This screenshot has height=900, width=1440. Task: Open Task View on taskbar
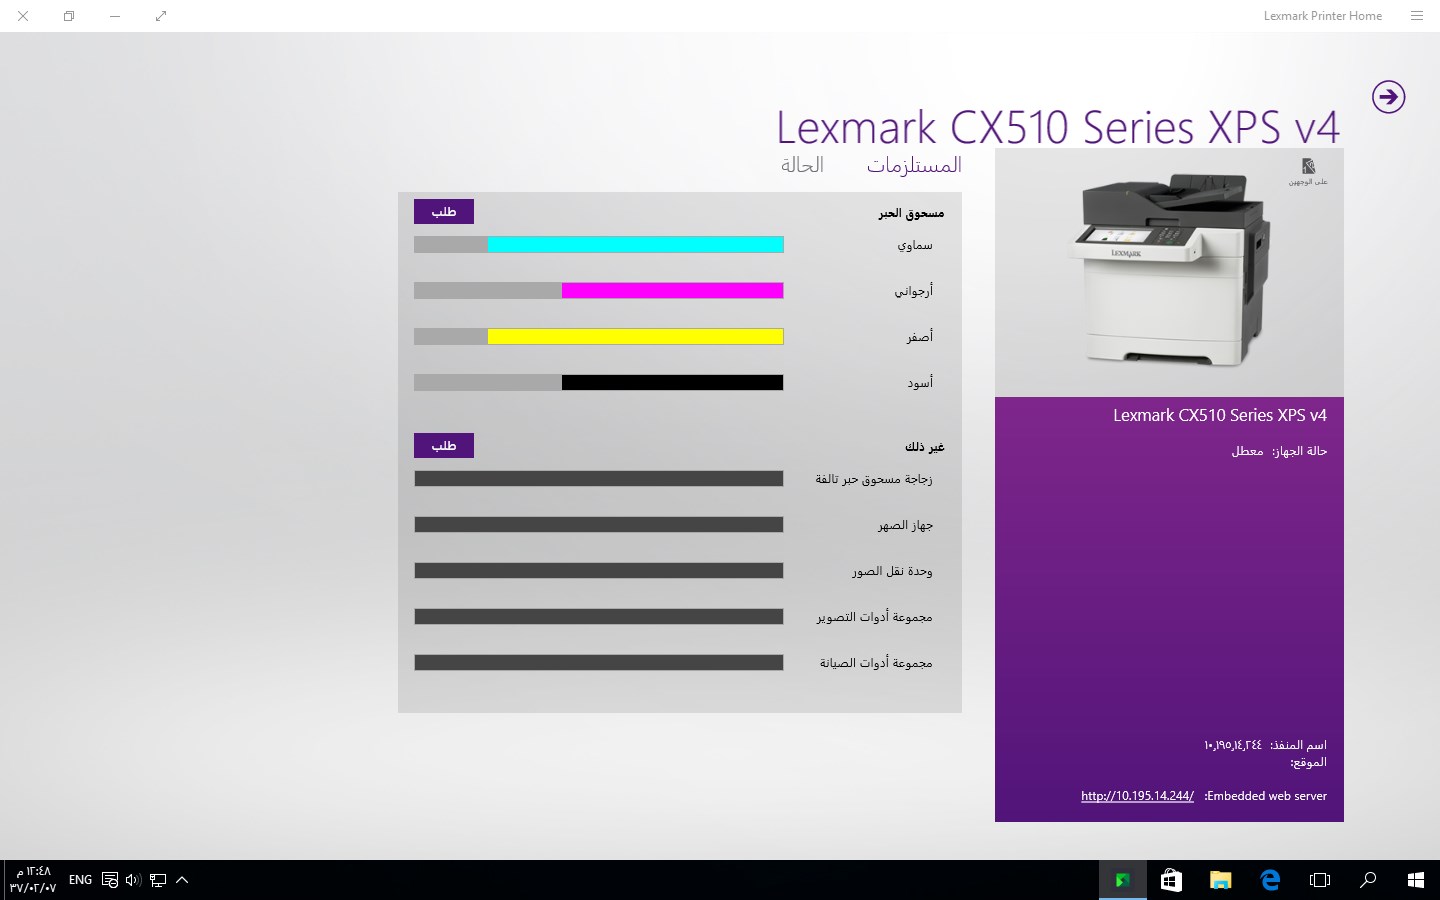(1320, 880)
